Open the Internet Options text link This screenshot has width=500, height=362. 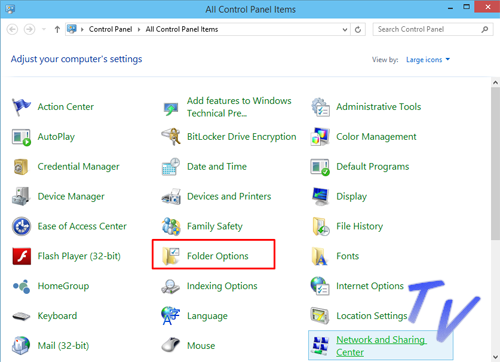(x=370, y=286)
